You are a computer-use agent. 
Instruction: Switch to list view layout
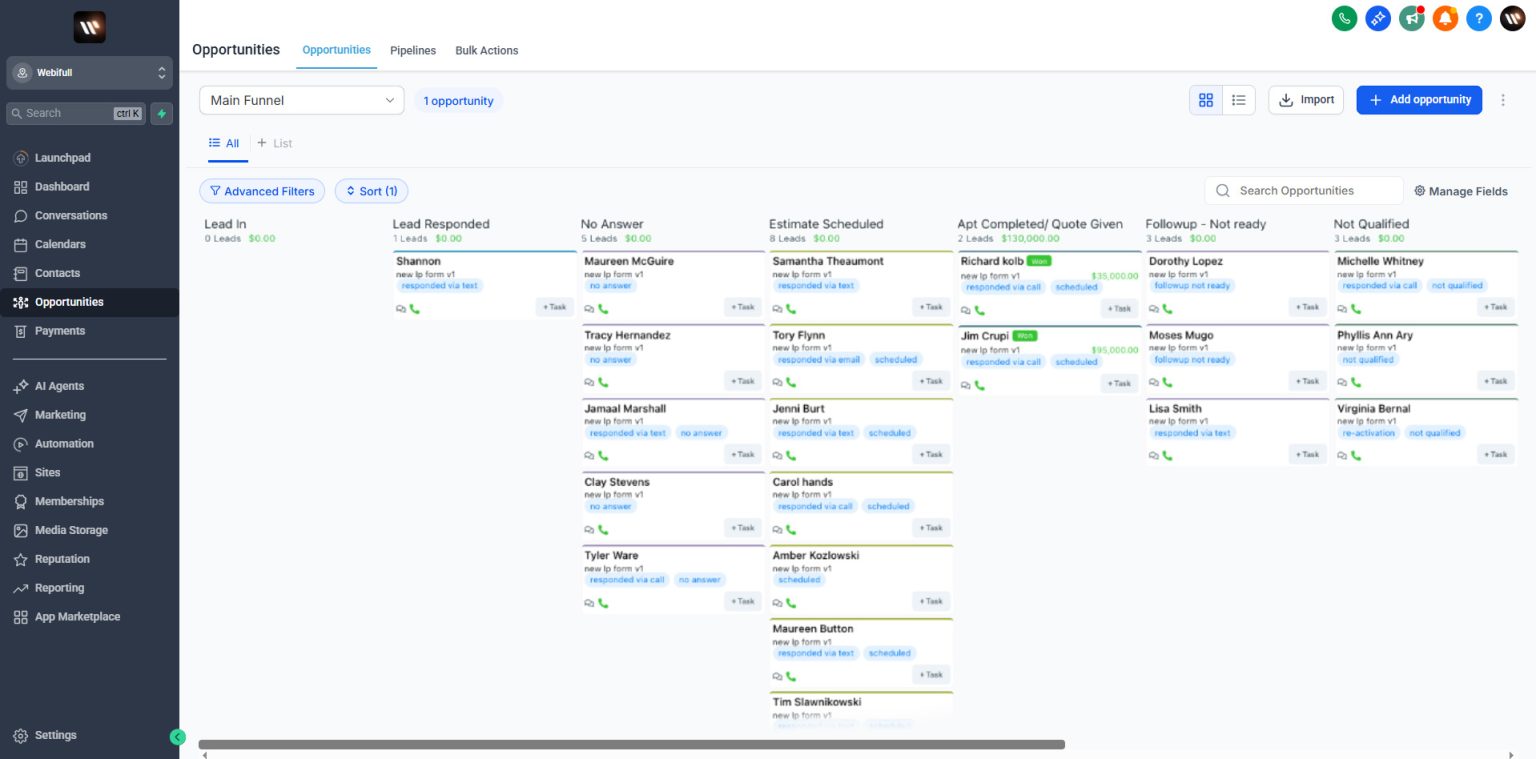point(1239,100)
